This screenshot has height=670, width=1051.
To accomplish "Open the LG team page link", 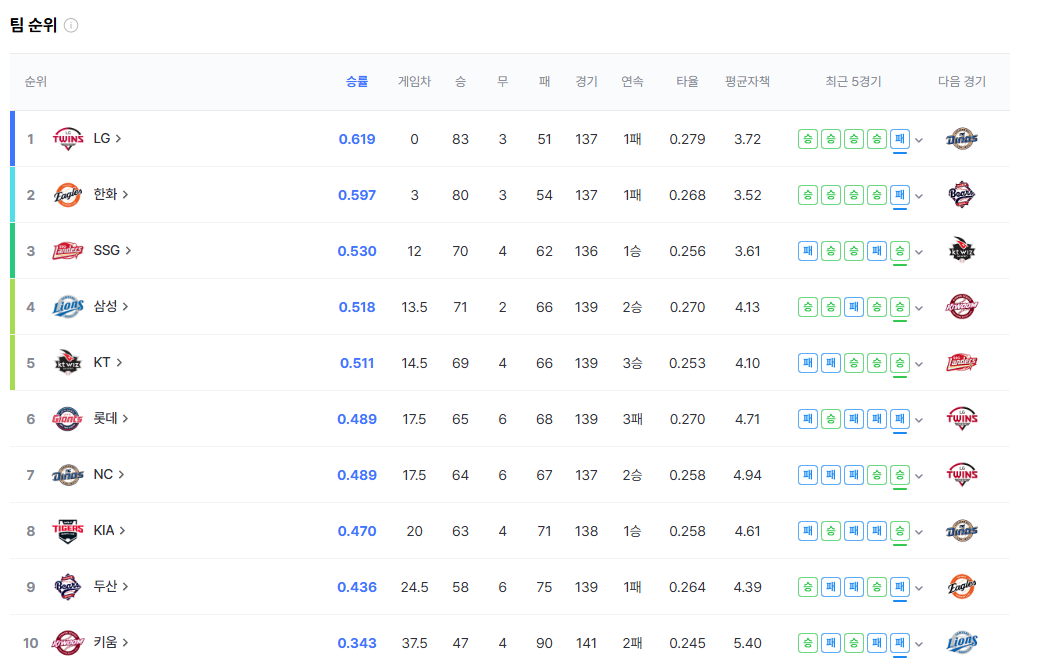I will coord(107,139).
